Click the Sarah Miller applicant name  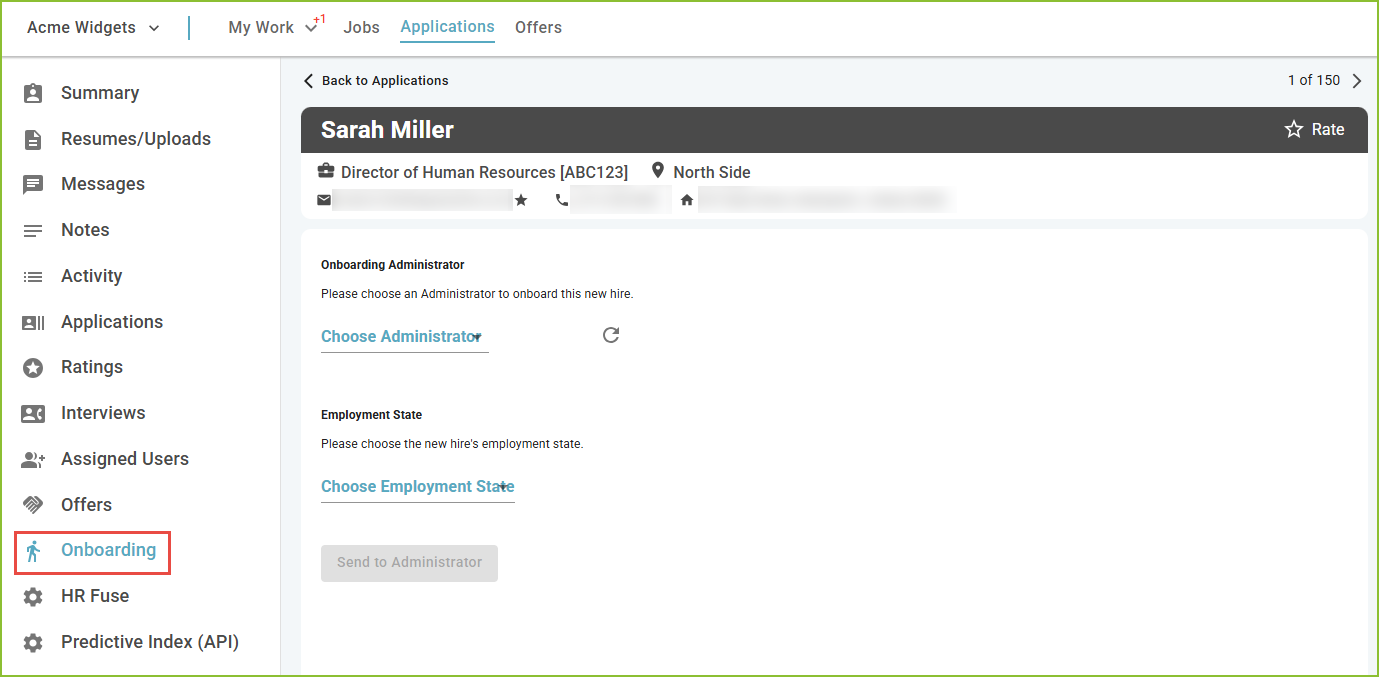click(x=387, y=130)
